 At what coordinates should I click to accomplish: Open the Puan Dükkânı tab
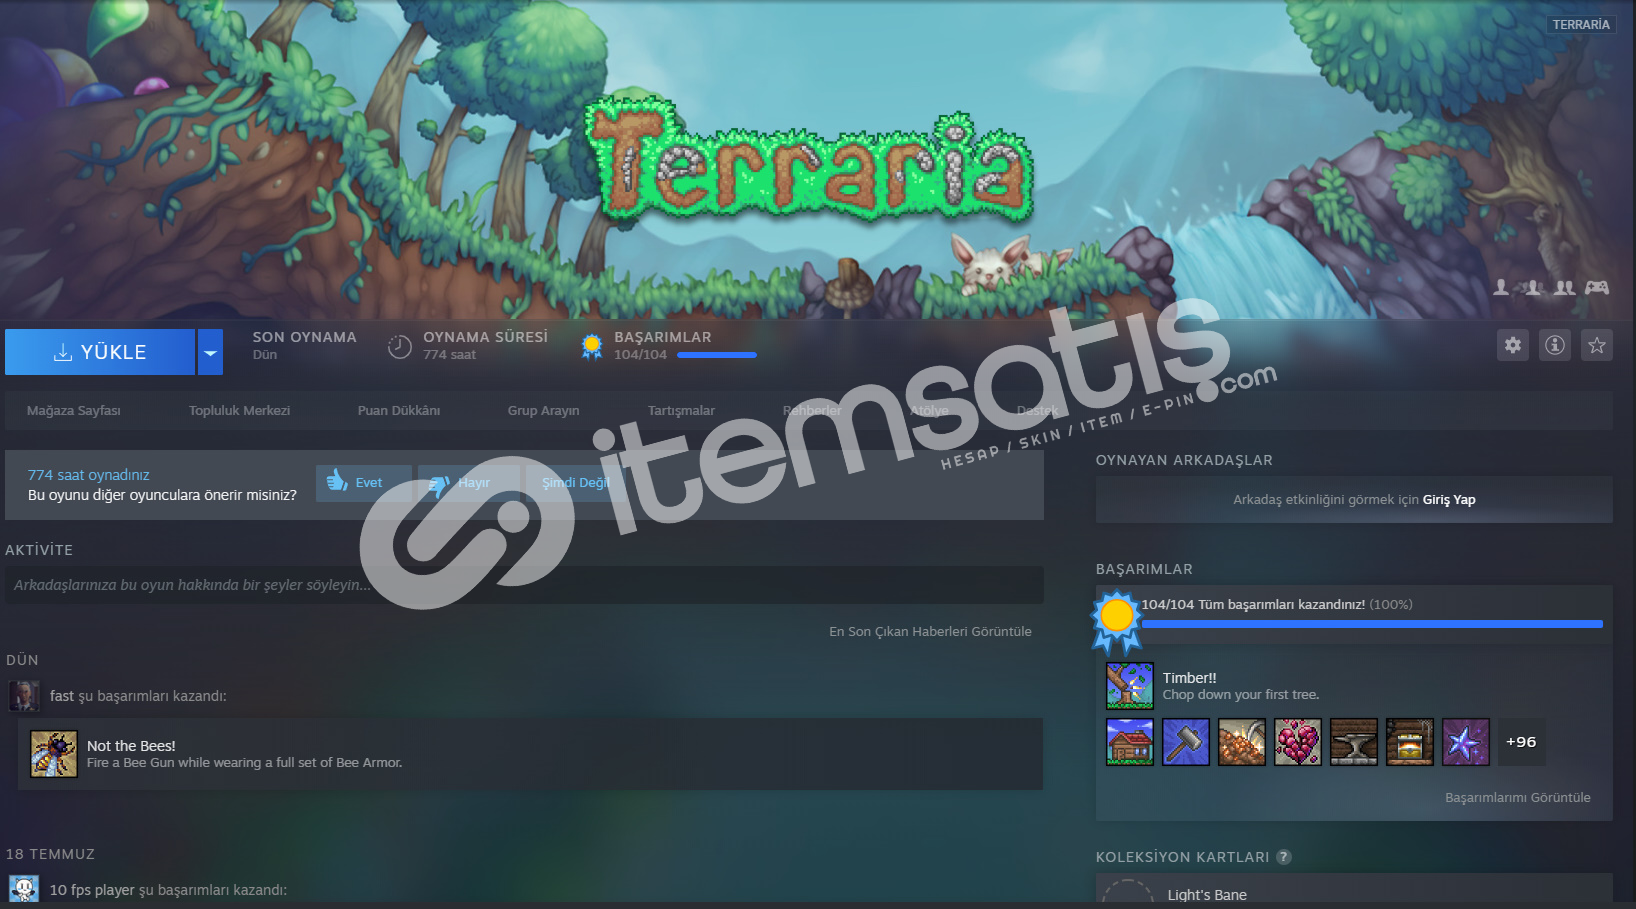click(399, 411)
